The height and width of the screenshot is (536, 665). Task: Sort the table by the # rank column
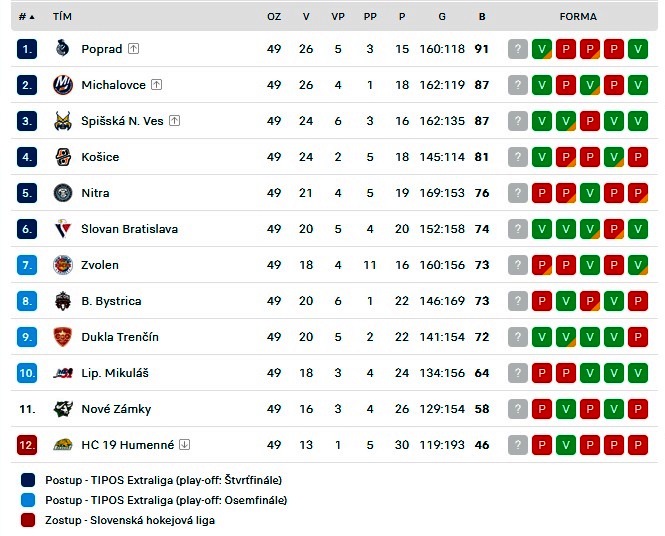26,17
